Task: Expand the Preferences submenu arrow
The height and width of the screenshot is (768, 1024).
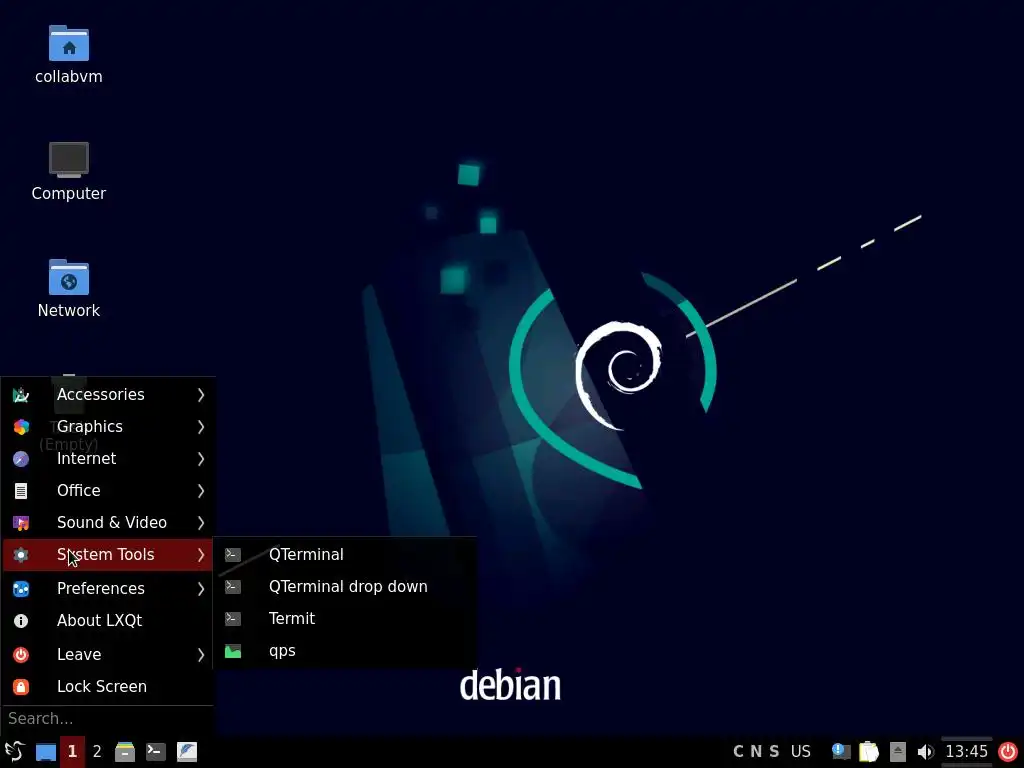Action: pyautogui.click(x=201, y=588)
